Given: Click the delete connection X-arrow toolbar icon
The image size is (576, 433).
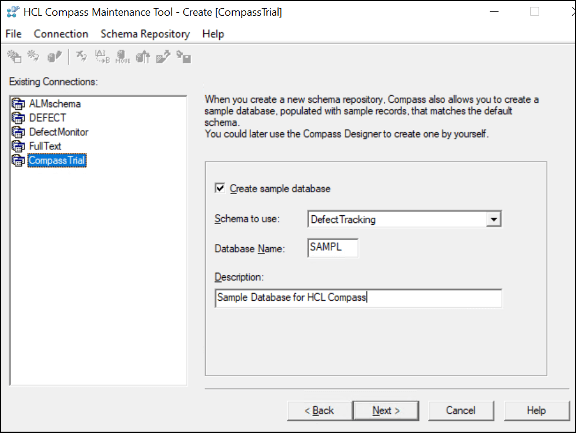Looking at the screenshot, I should (82, 57).
